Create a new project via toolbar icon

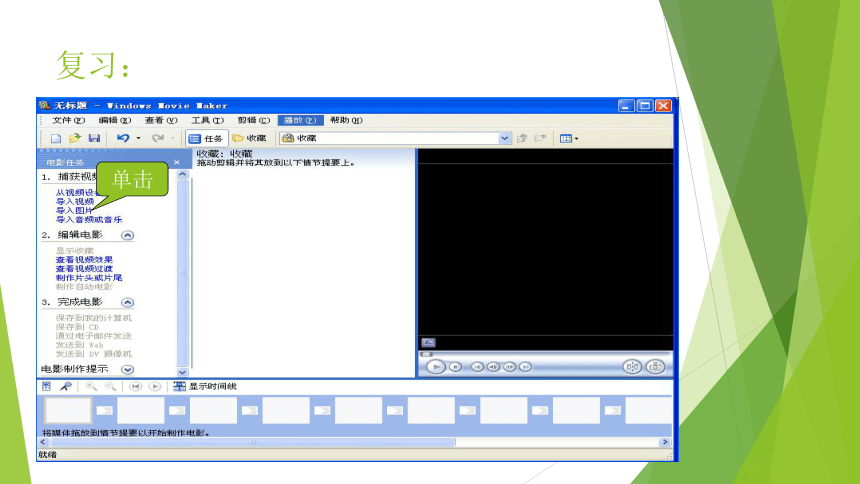56,138
